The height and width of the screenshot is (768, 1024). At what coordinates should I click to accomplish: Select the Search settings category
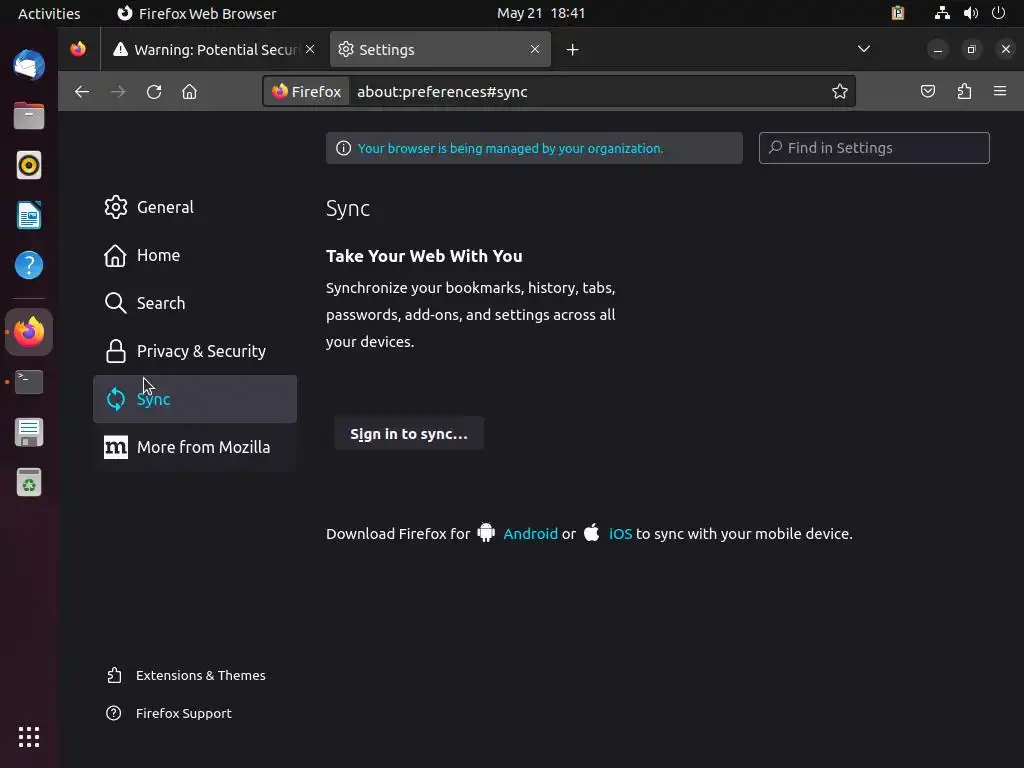160,303
